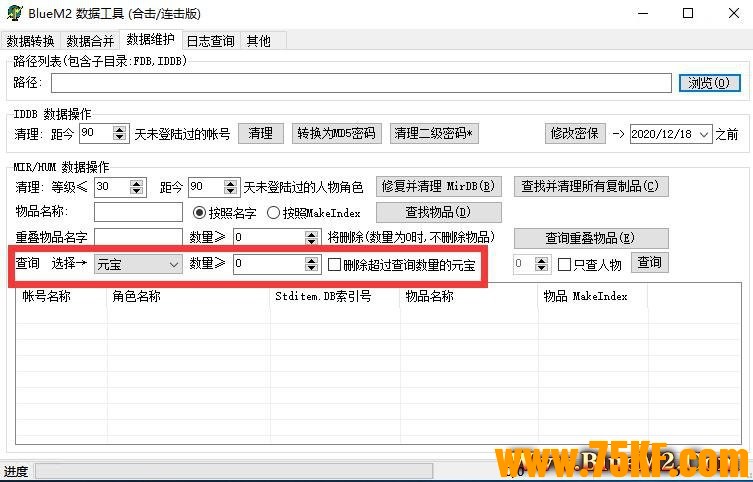
Task: Click the 浏览(O) browse button
Action: [709, 83]
